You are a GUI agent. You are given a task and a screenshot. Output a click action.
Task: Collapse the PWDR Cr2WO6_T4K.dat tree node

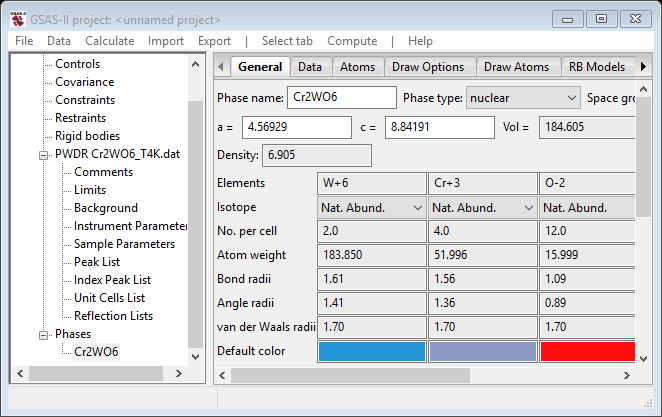coord(43,155)
